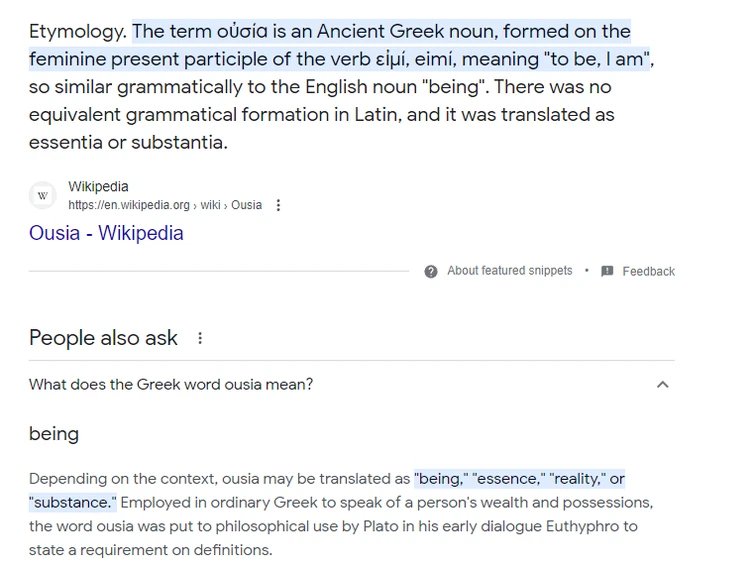Click the question "What does the Greek word ousia mean?"

click(x=171, y=384)
